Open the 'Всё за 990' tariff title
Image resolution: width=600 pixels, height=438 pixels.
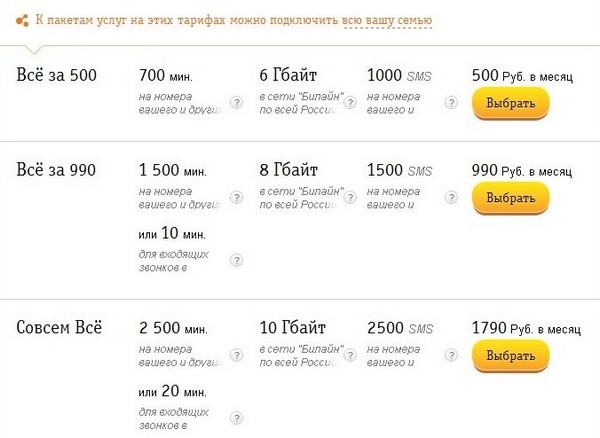click(x=56, y=169)
